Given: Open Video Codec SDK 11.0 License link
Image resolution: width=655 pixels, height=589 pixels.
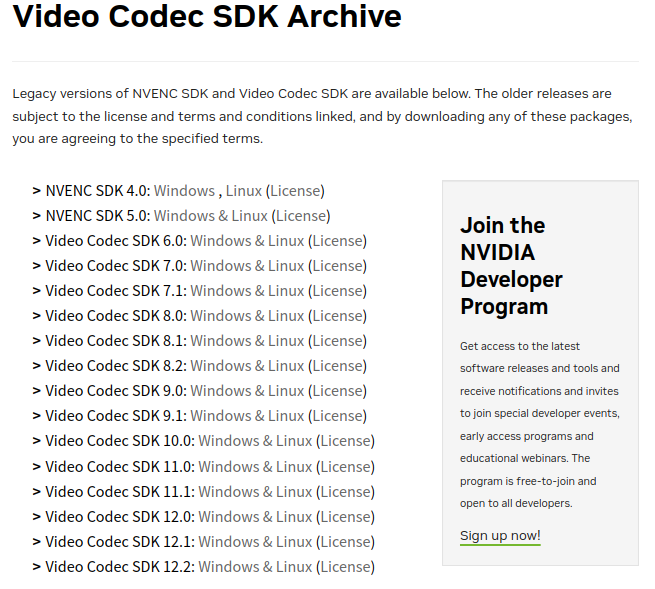Looking at the screenshot, I should [345, 467].
